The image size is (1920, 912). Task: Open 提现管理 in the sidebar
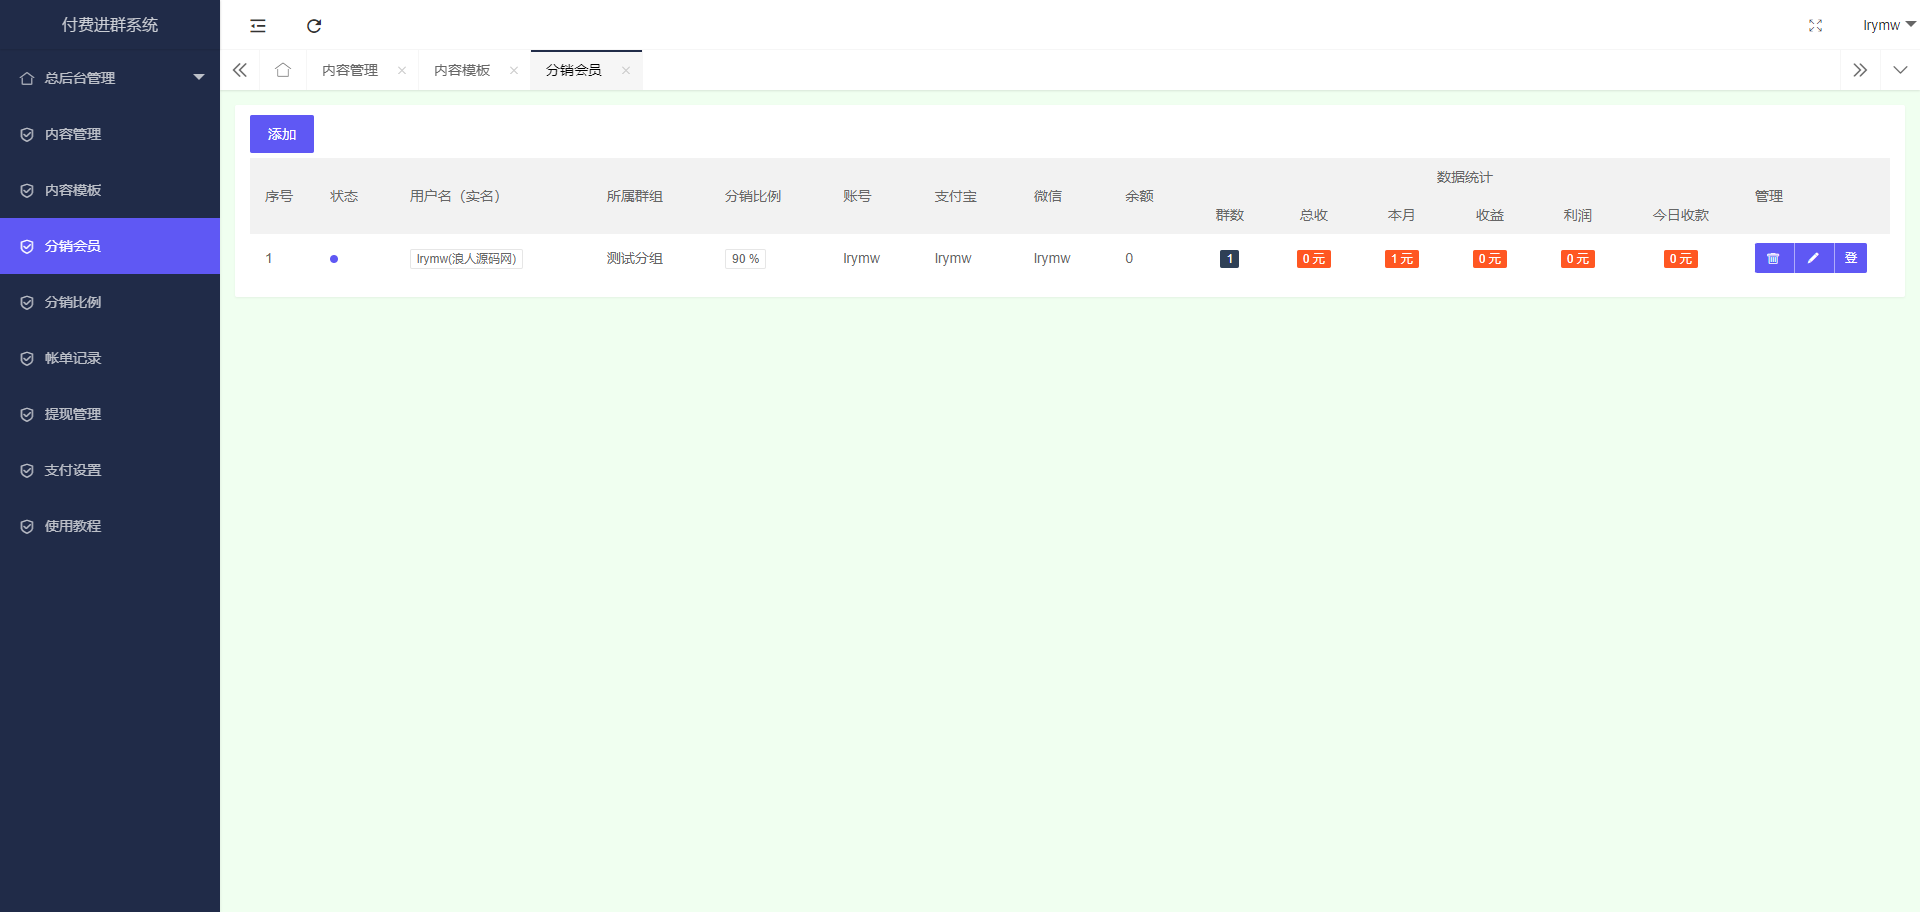(73, 414)
